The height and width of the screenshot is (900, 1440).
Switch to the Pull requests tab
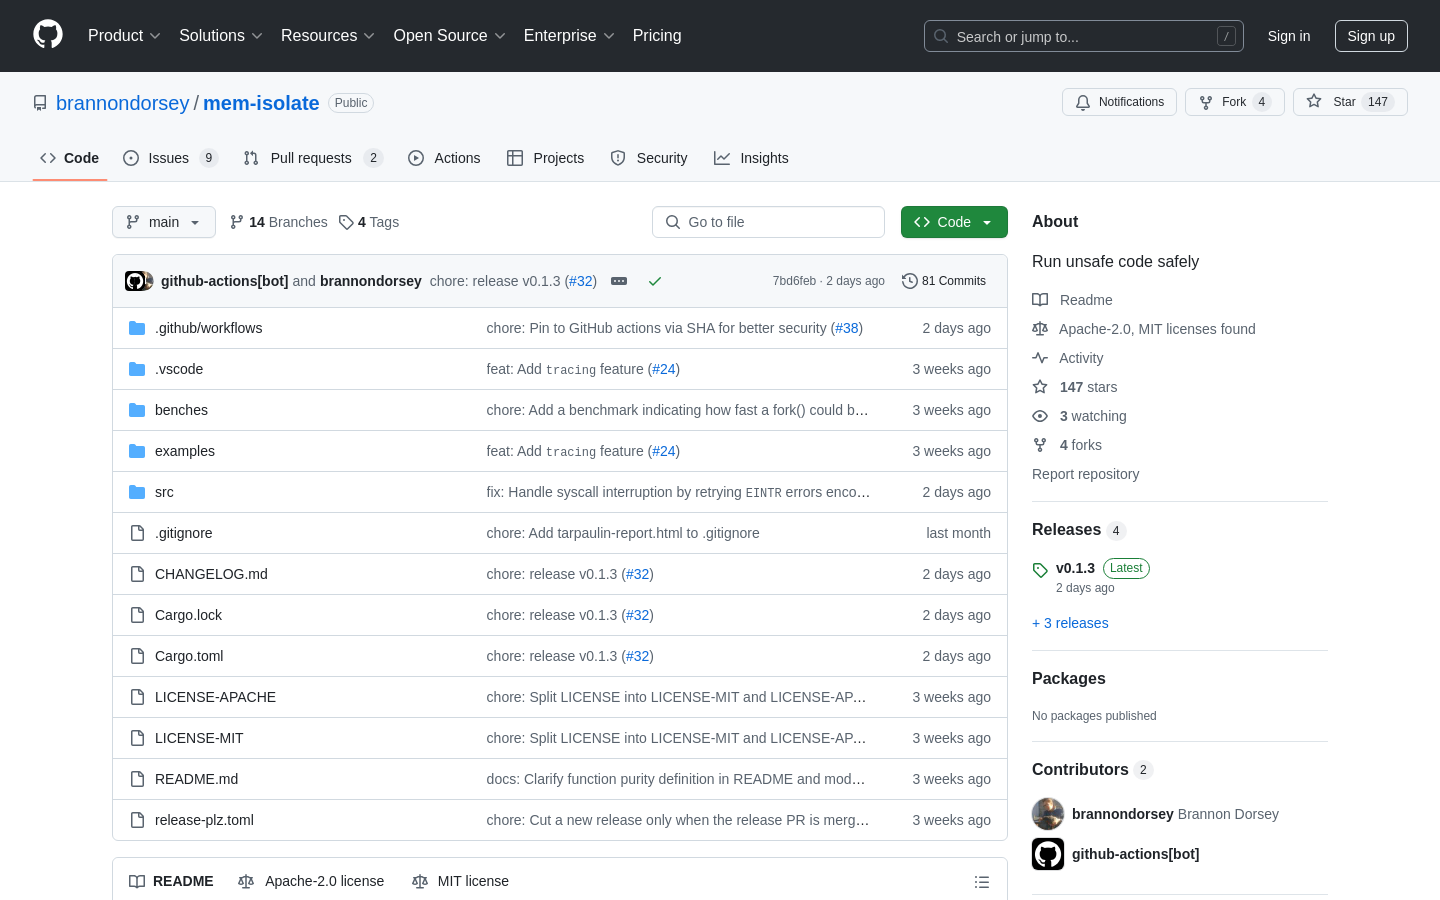click(313, 158)
